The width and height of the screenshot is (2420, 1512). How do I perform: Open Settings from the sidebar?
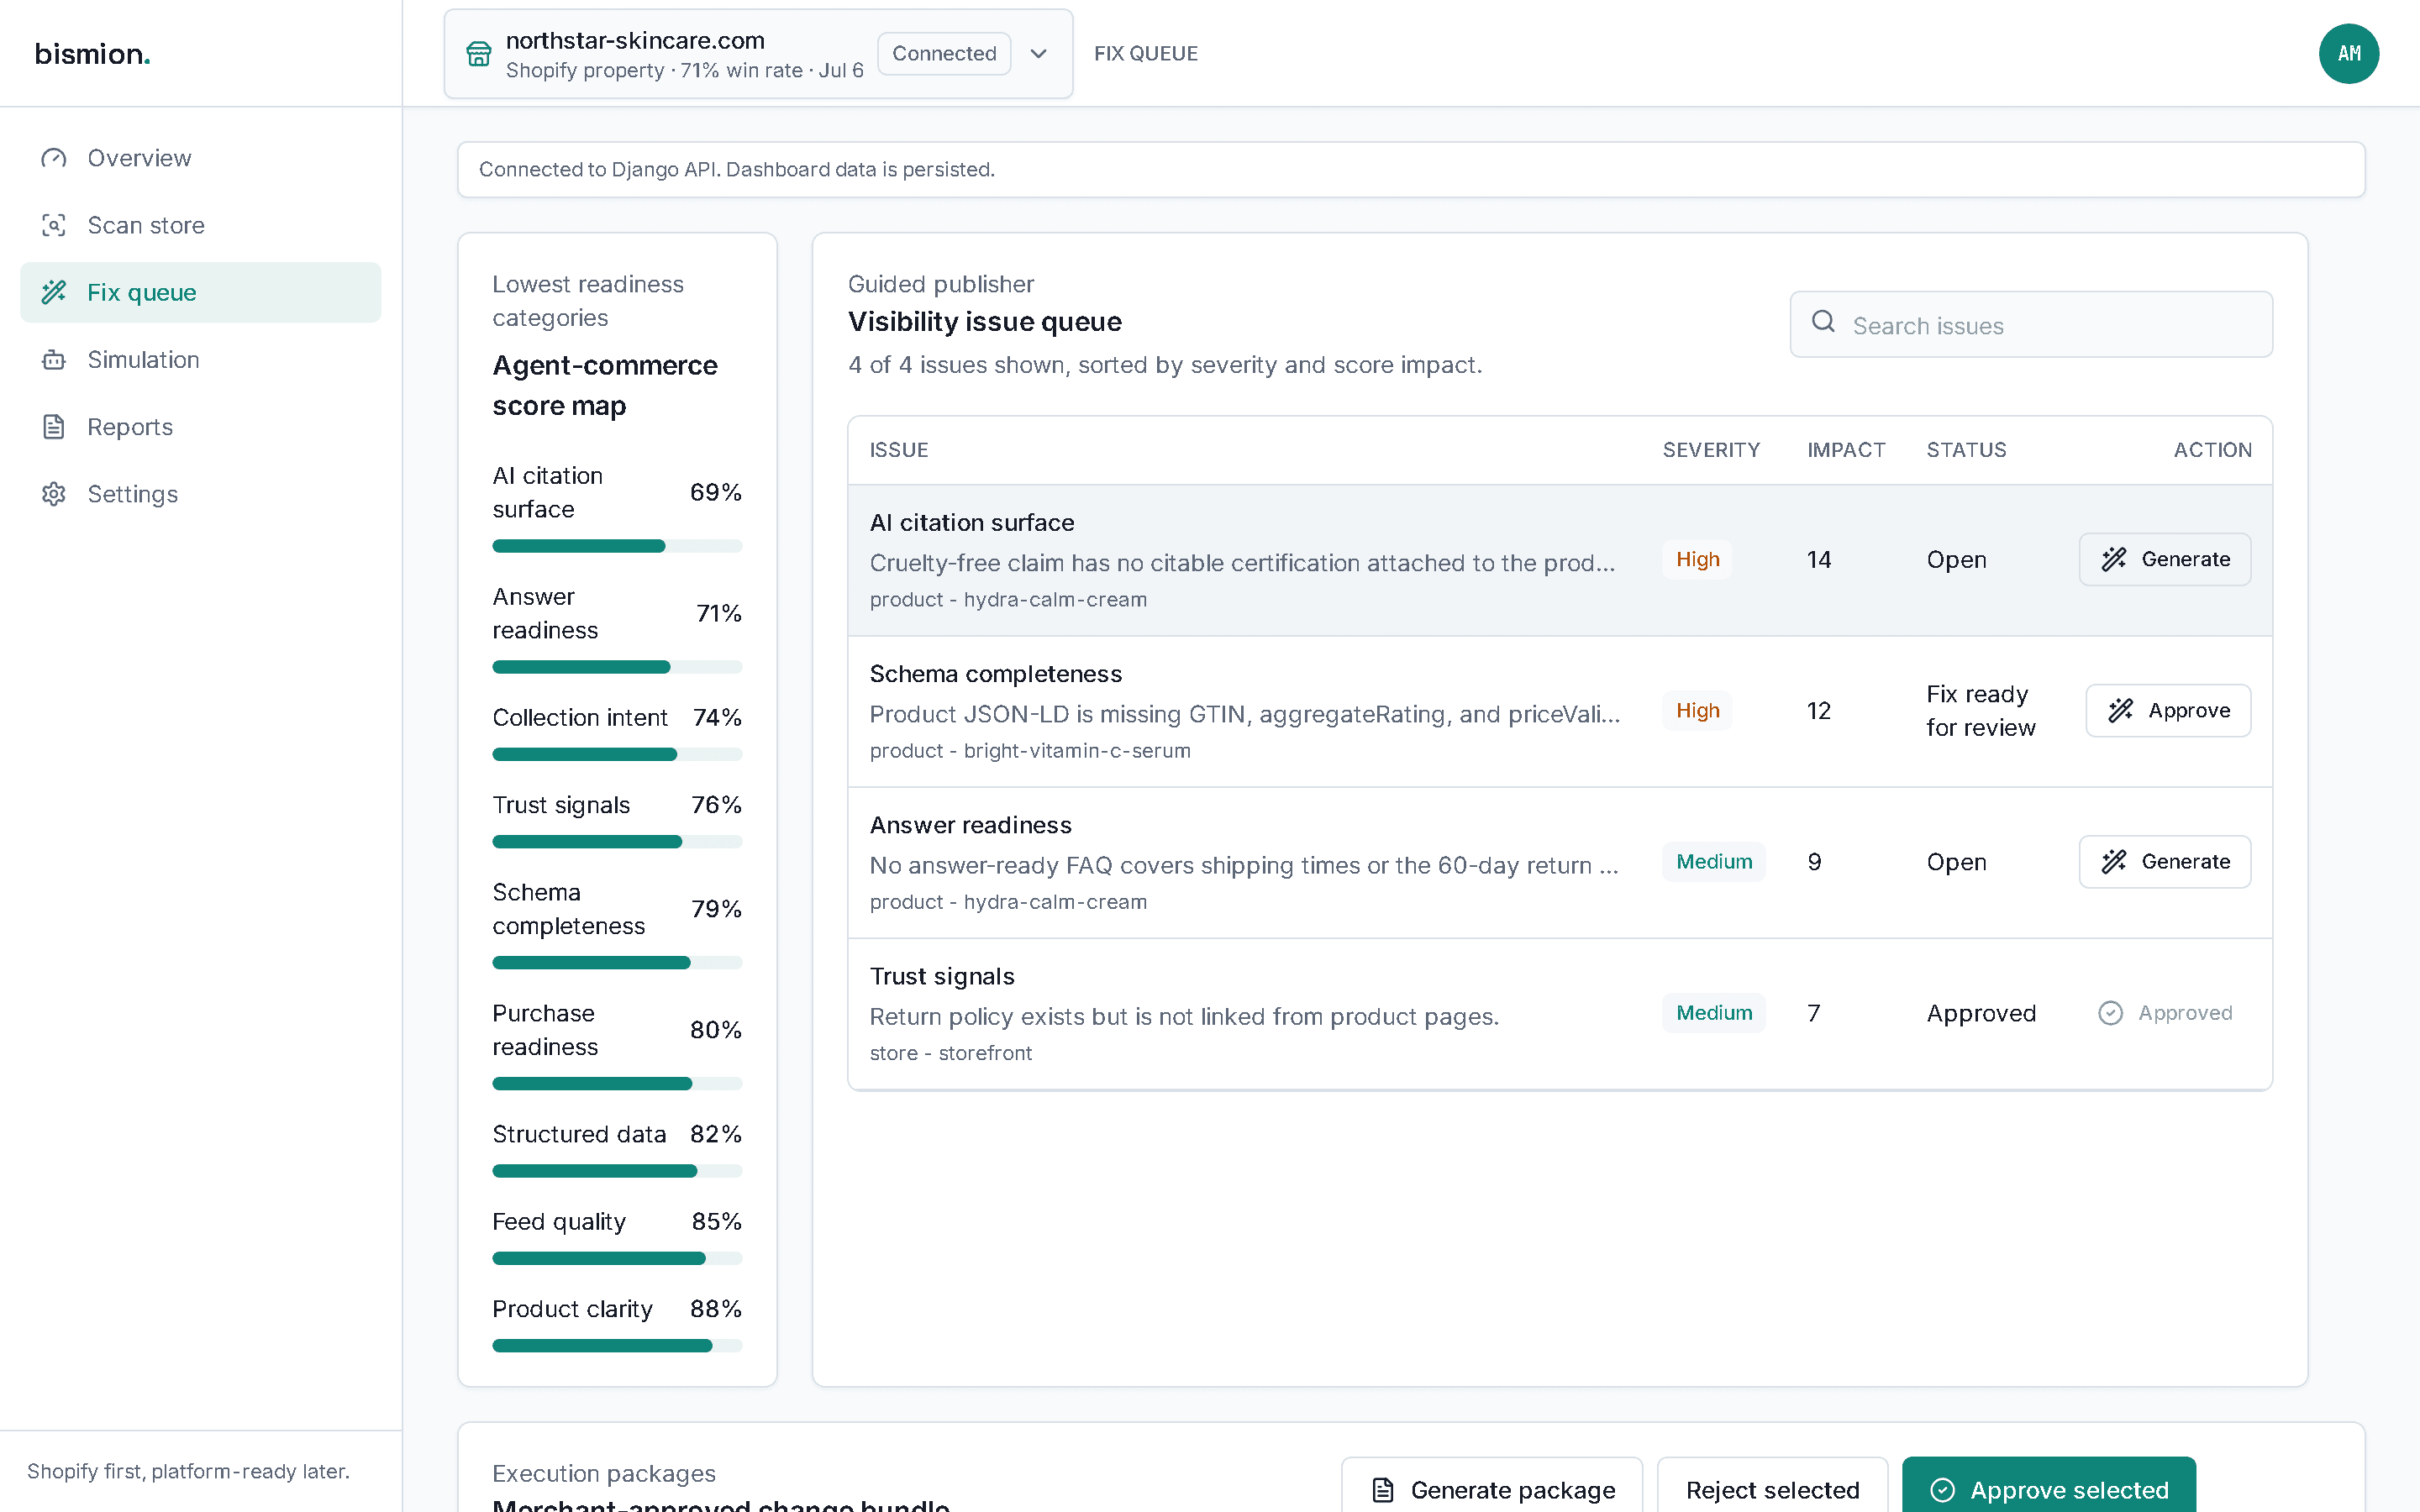tap(200, 494)
